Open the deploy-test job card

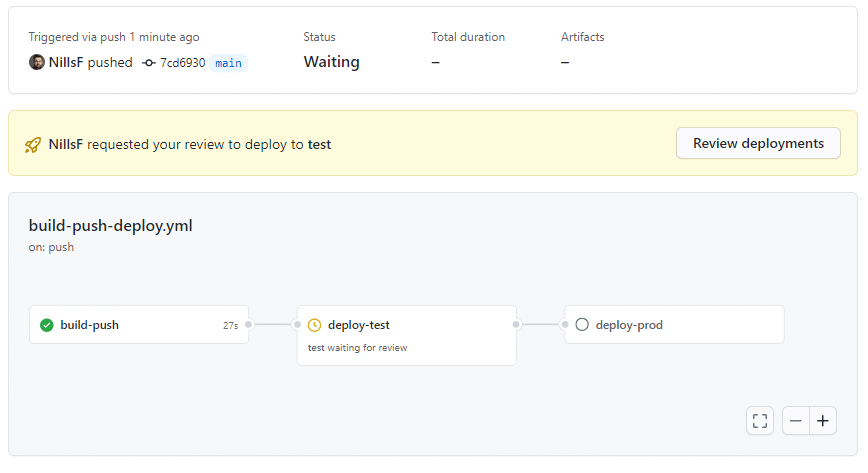click(x=407, y=335)
